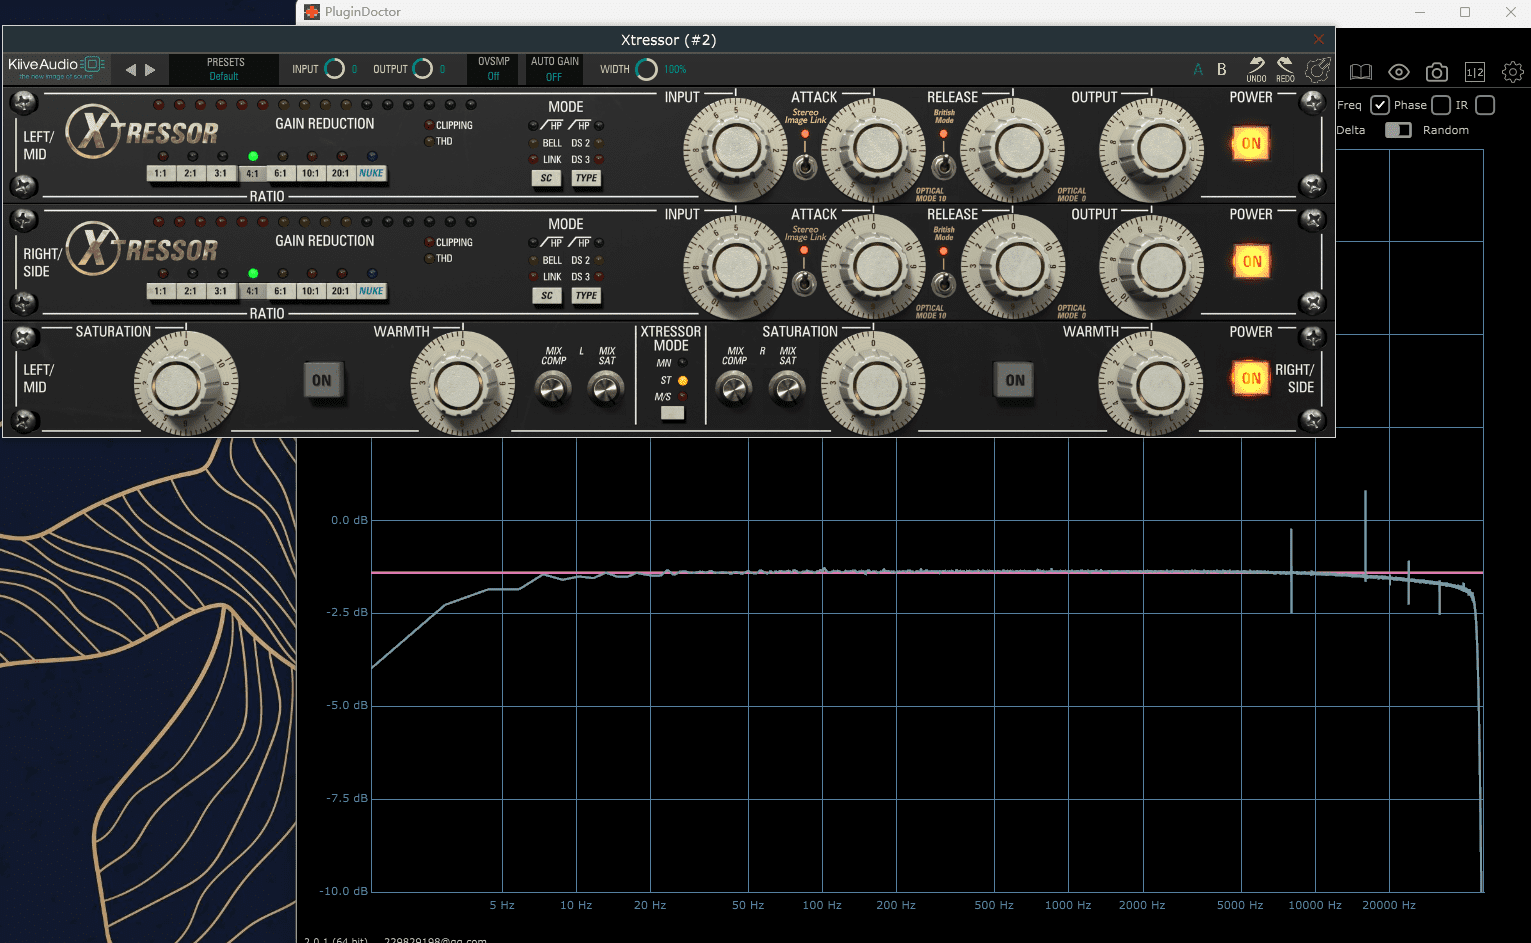Adjust the global Output ring knob

(423, 69)
